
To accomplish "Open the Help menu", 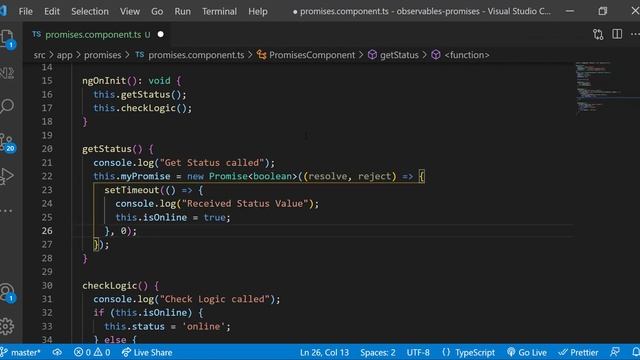I will [258, 11].
